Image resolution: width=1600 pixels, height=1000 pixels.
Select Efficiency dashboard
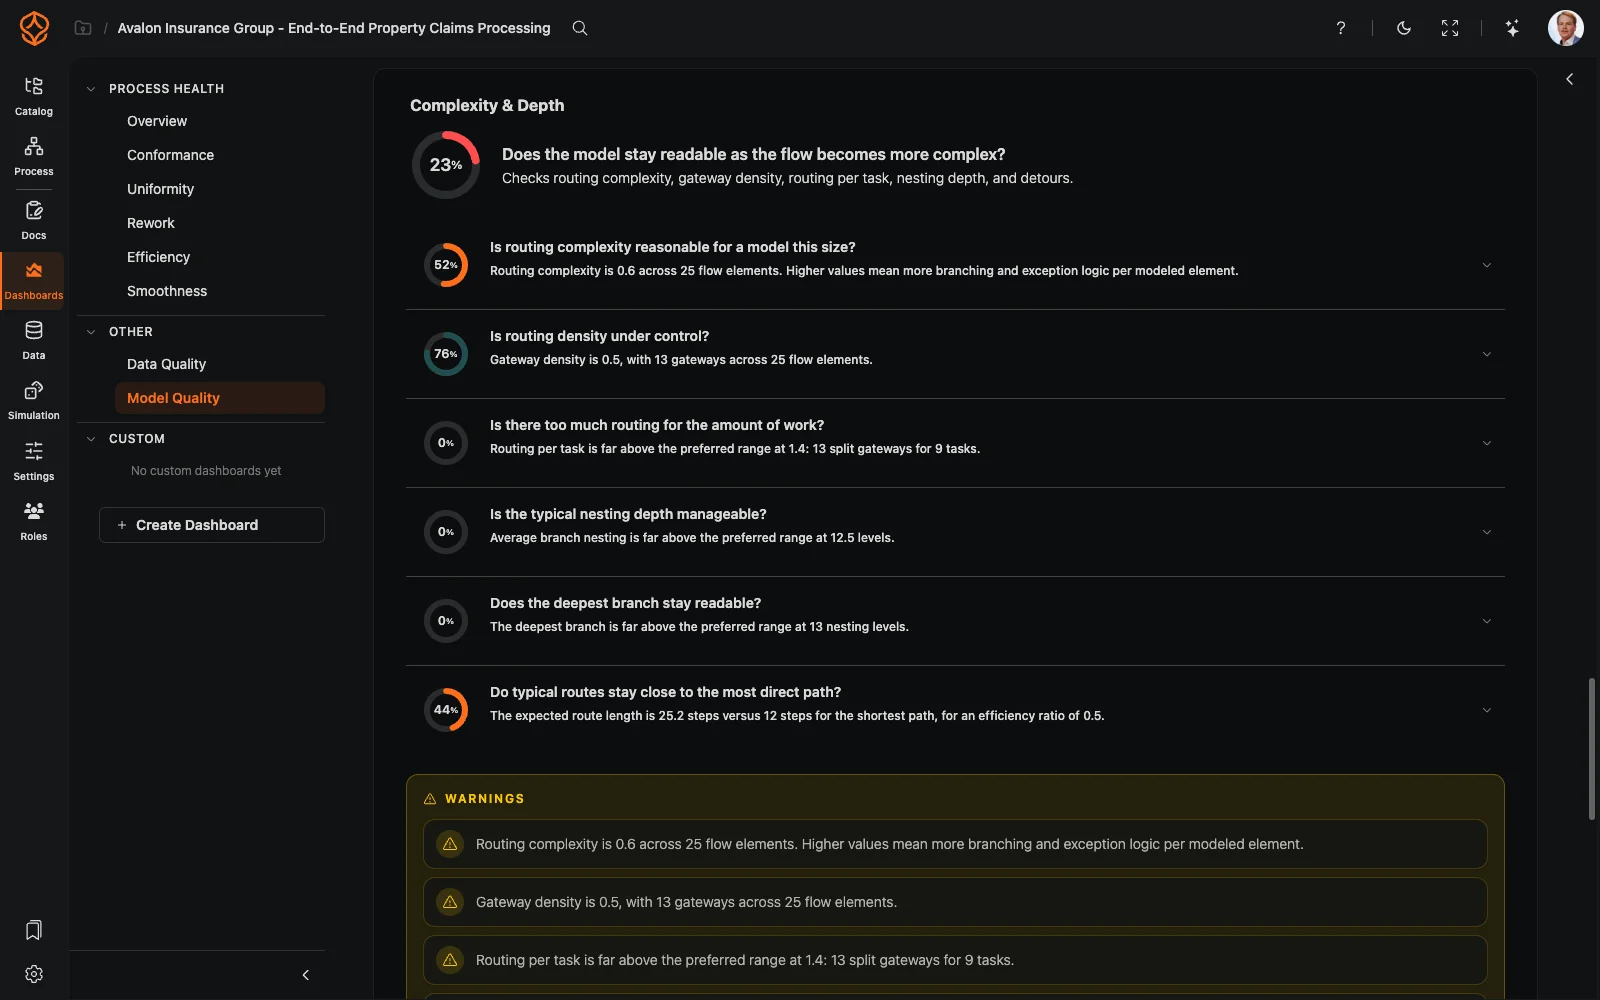click(158, 257)
